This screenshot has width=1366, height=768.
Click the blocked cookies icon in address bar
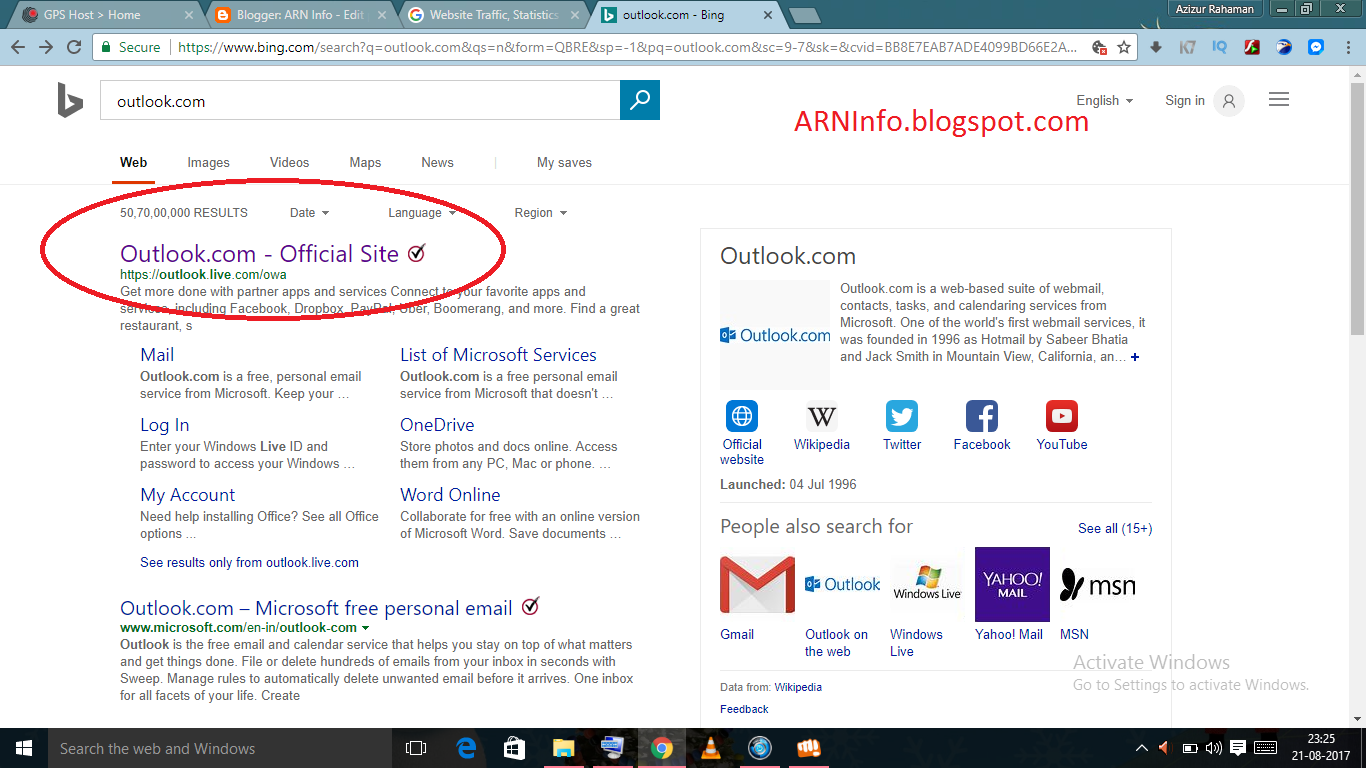point(1099,47)
